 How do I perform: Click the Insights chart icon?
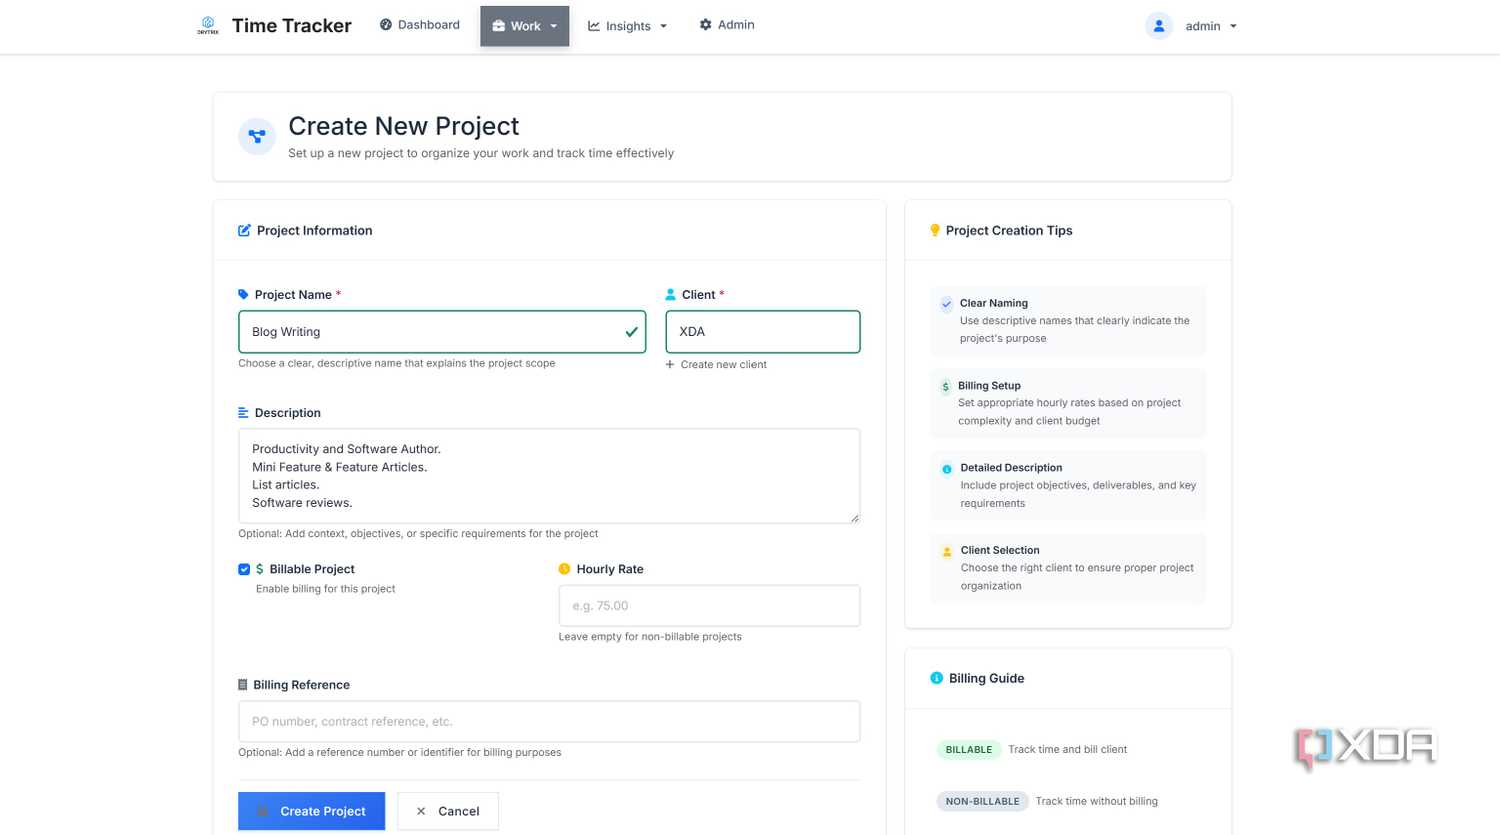[594, 26]
